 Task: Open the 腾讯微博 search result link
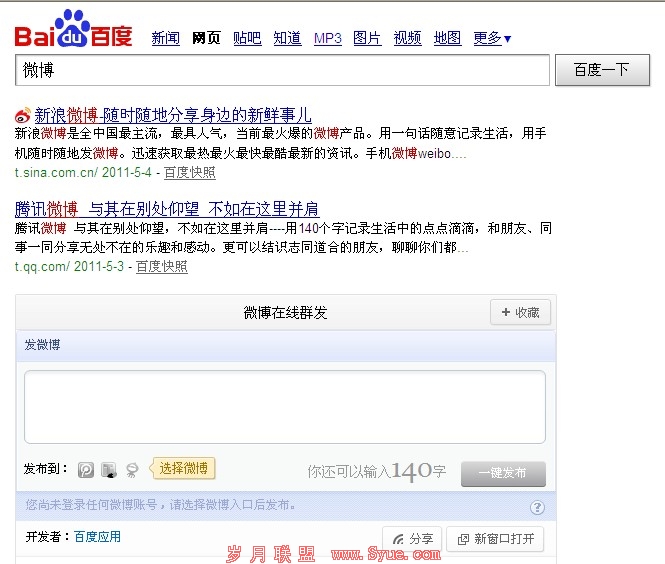(167, 209)
